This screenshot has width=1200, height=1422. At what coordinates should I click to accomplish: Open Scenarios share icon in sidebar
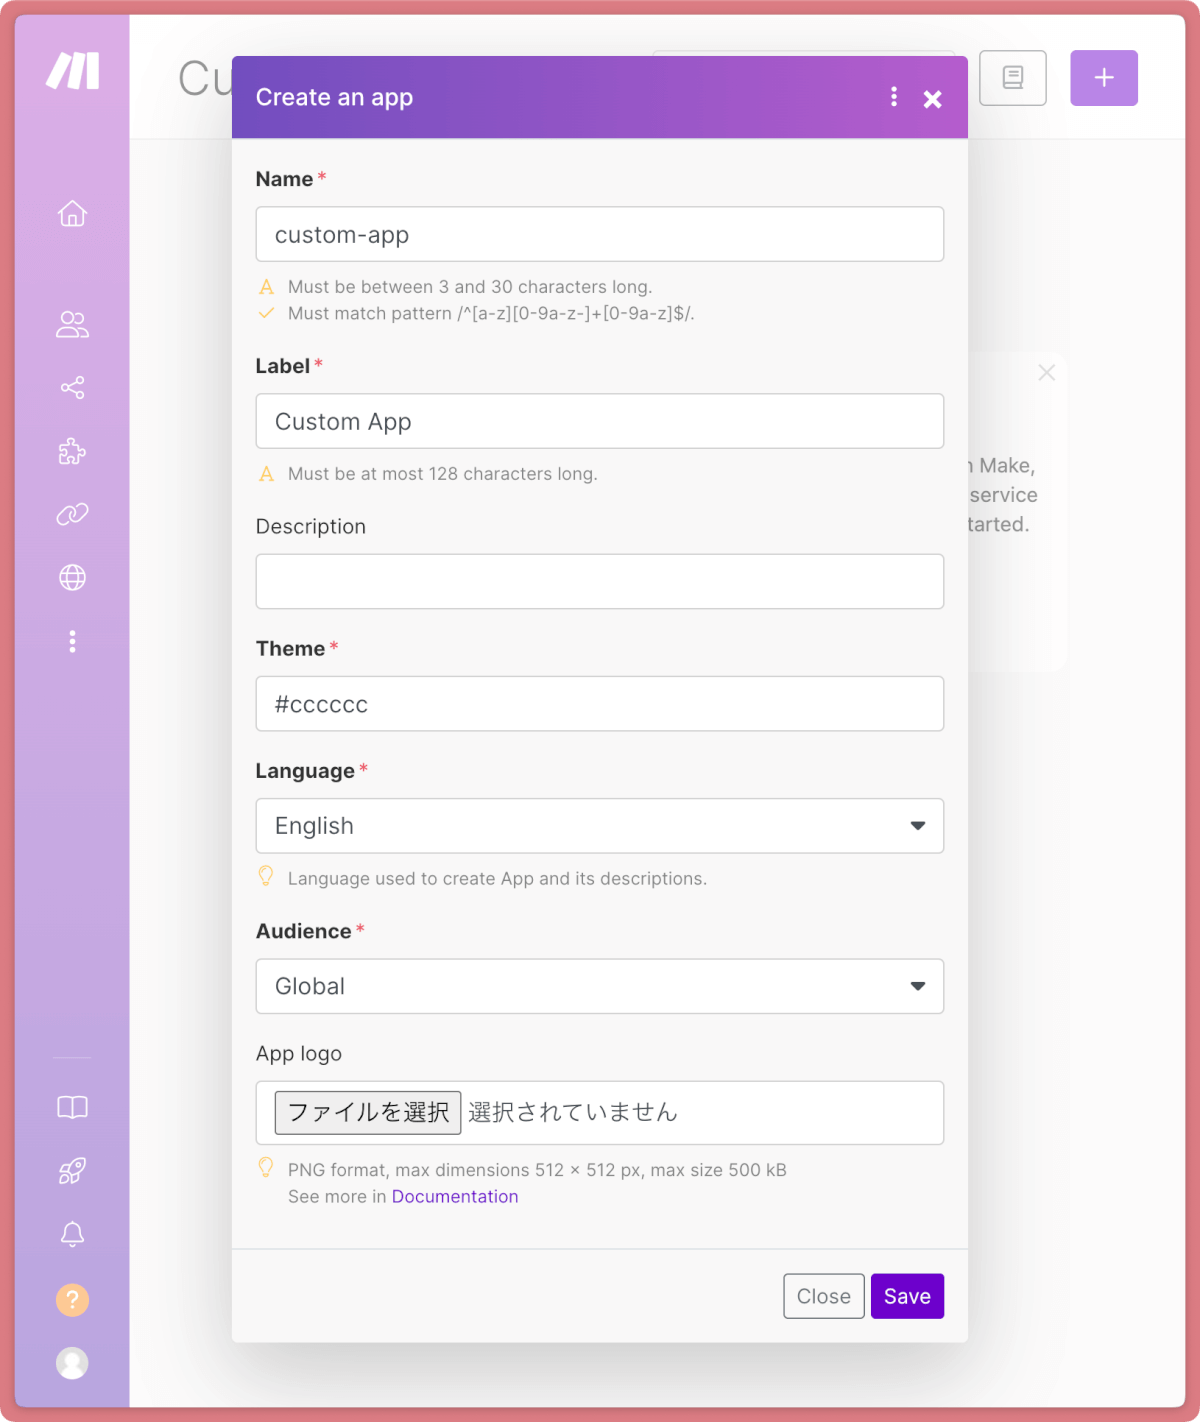pyautogui.click(x=72, y=388)
